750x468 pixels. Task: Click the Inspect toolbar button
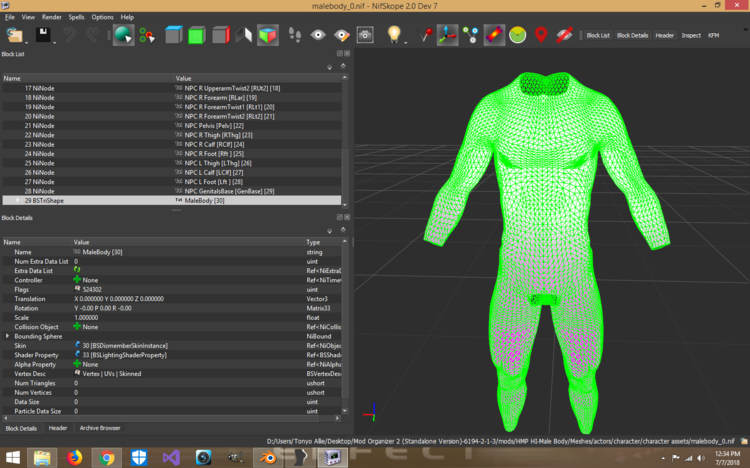pos(691,35)
